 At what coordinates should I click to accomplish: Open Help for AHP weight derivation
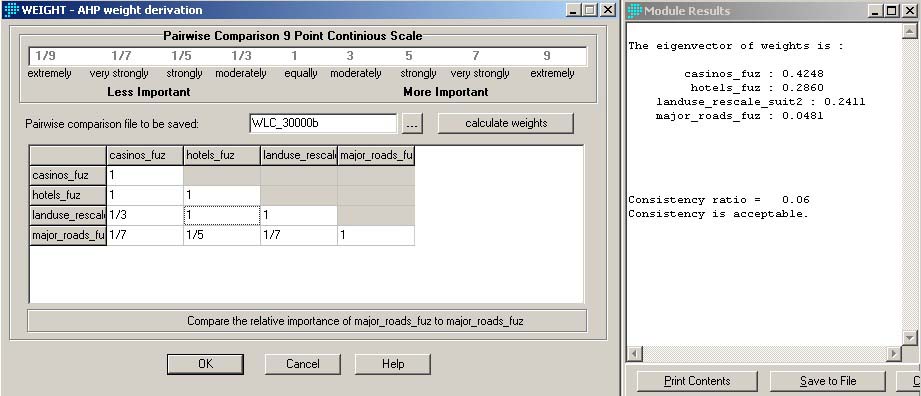[x=393, y=364]
